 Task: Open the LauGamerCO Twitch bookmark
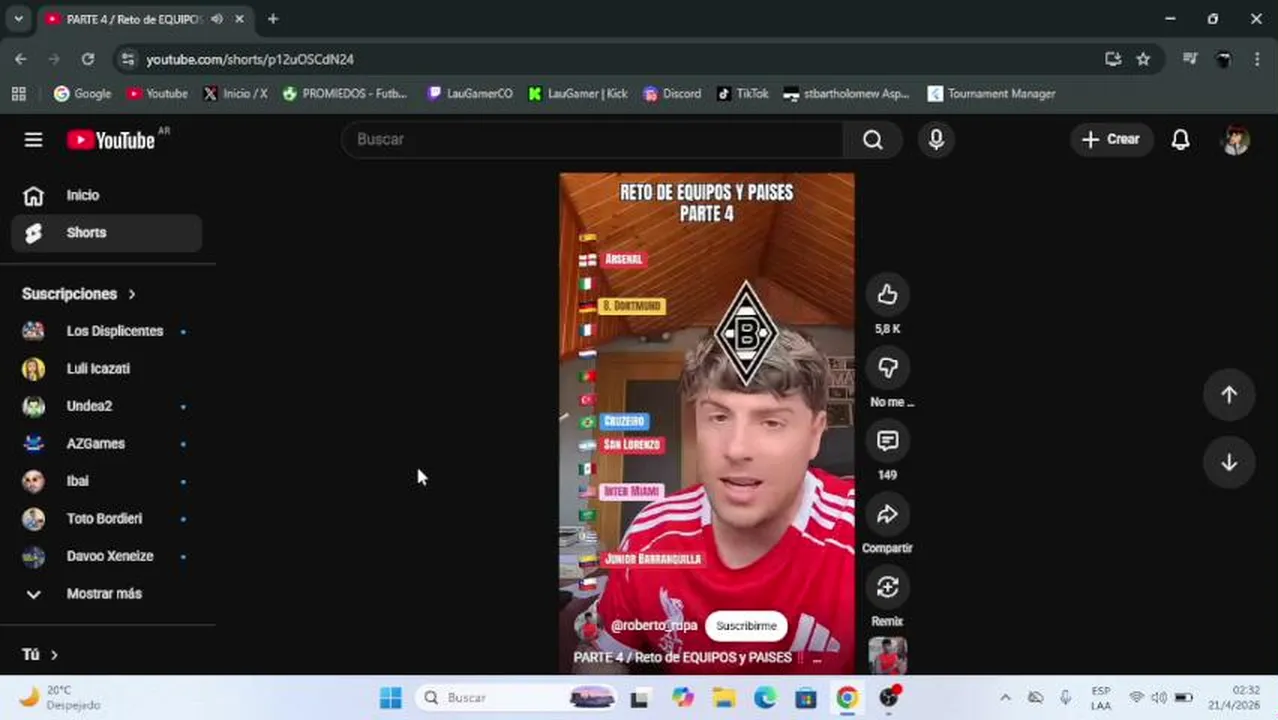(x=470, y=93)
